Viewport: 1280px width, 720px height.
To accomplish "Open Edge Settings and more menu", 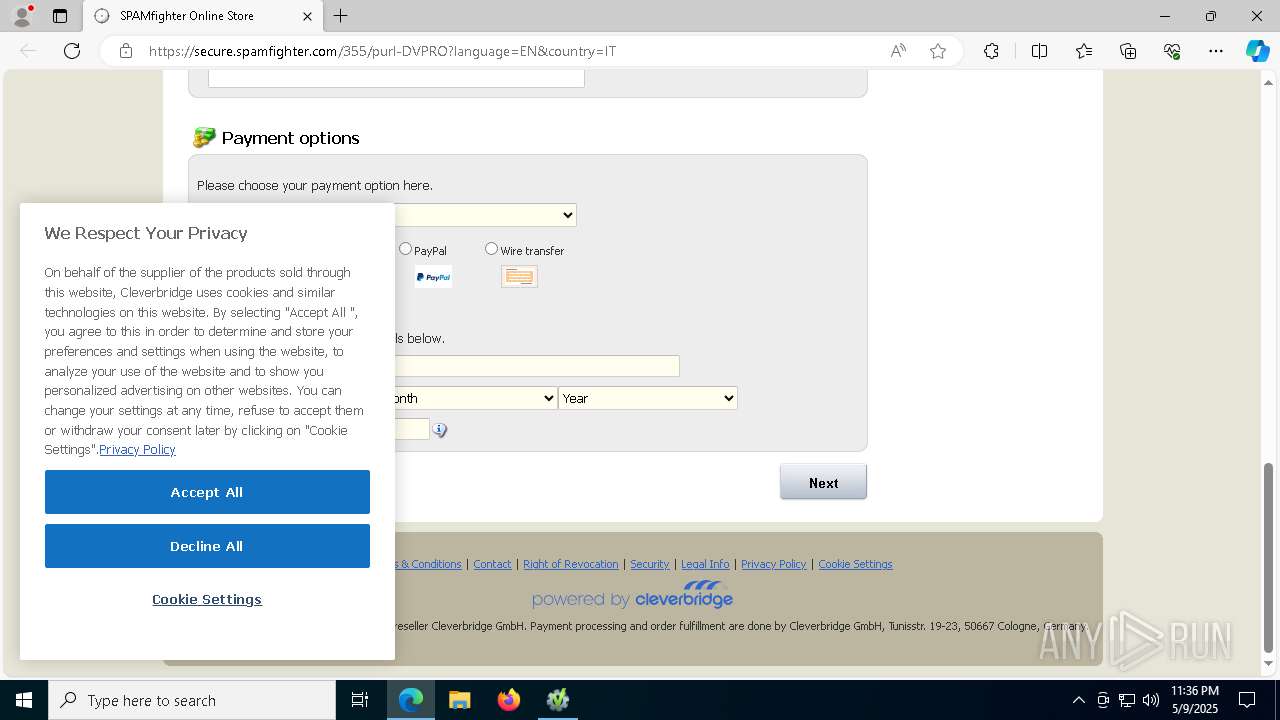I will tap(1216, 51).
